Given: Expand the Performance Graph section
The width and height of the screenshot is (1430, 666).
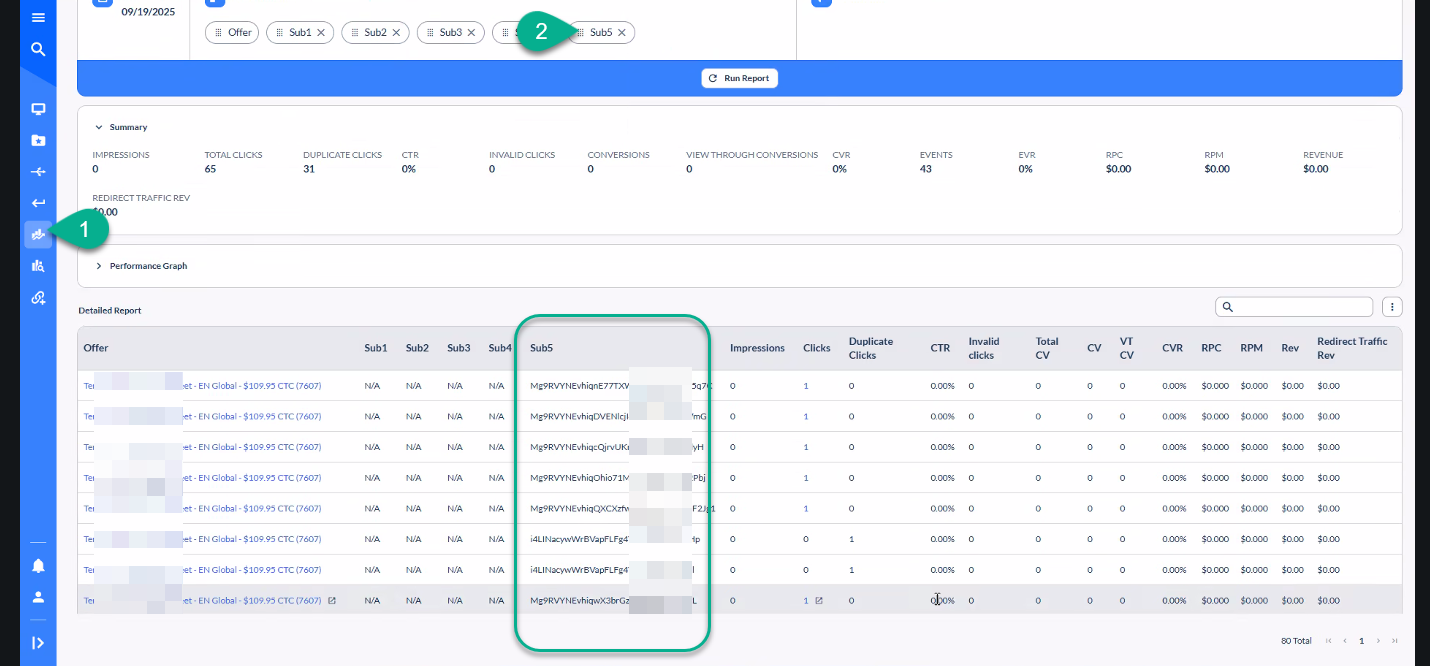Looking at the screenshot, I should click(x=99, y=266).
